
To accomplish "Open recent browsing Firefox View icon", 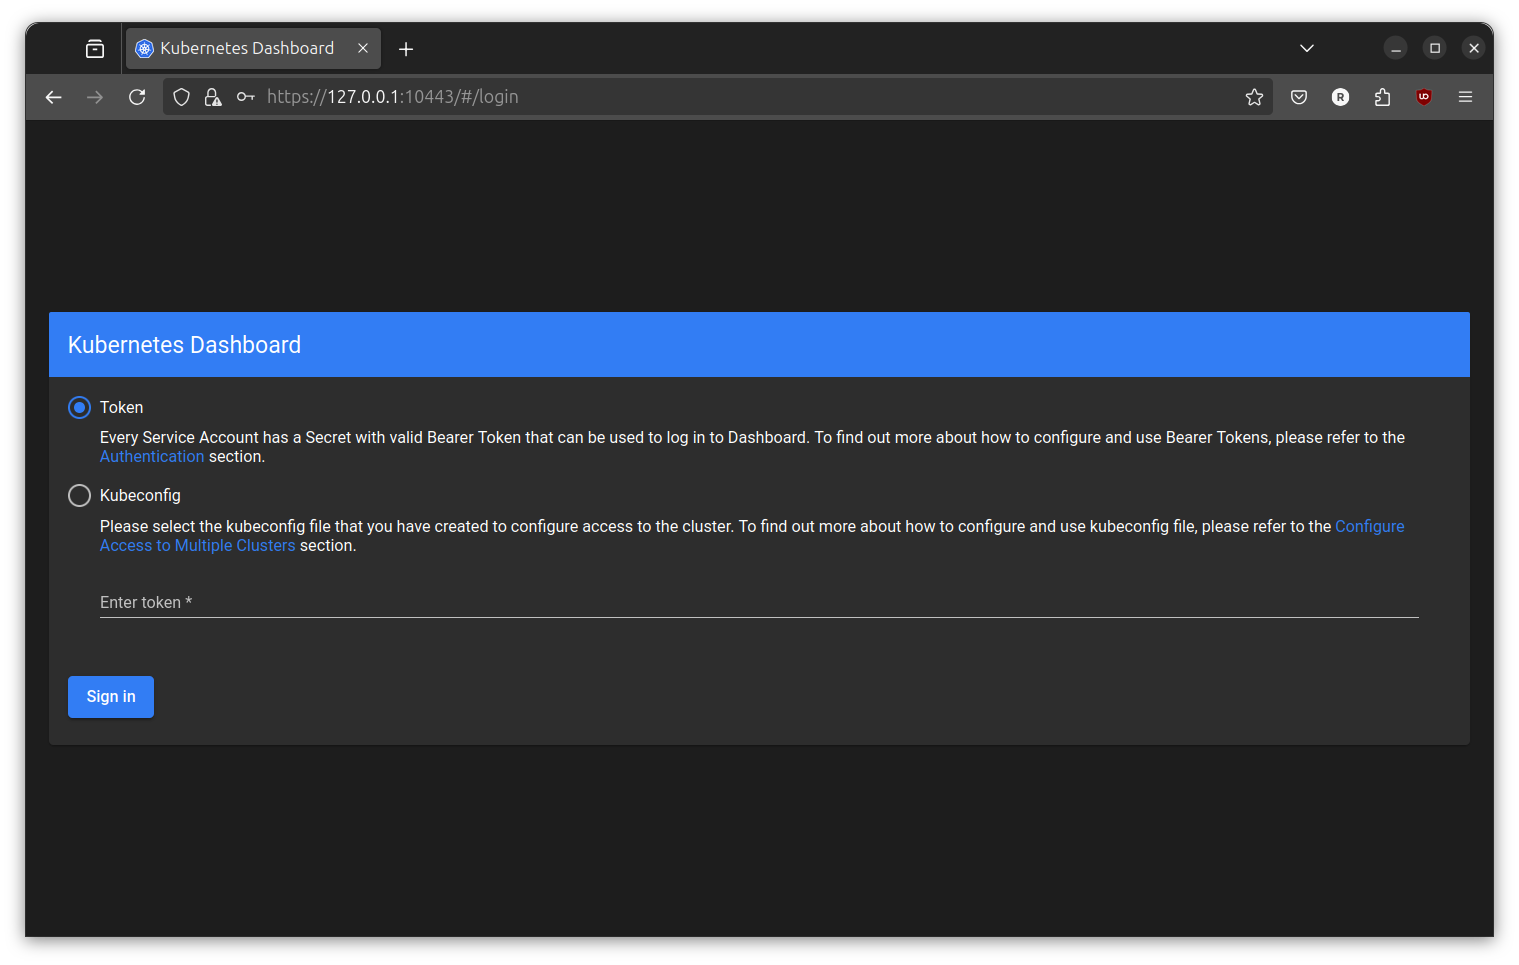I will pos(95,49).
